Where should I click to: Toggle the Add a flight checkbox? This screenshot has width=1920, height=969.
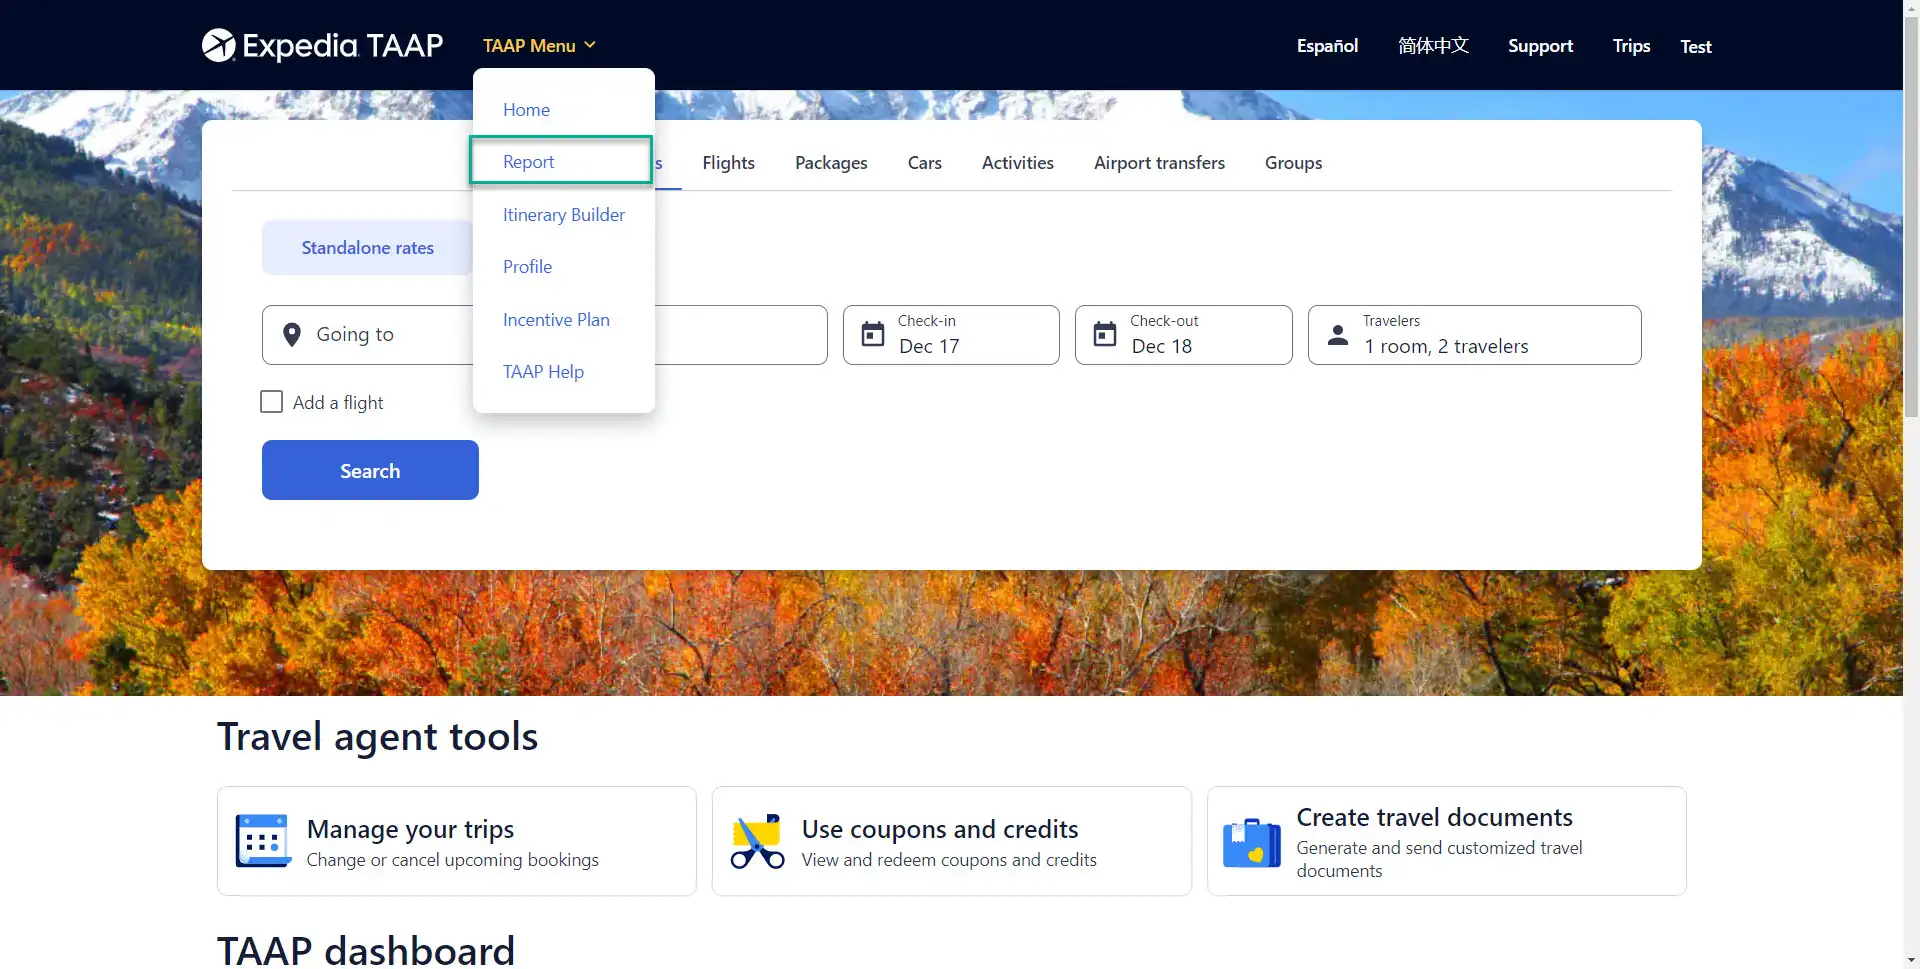[271, 402]
